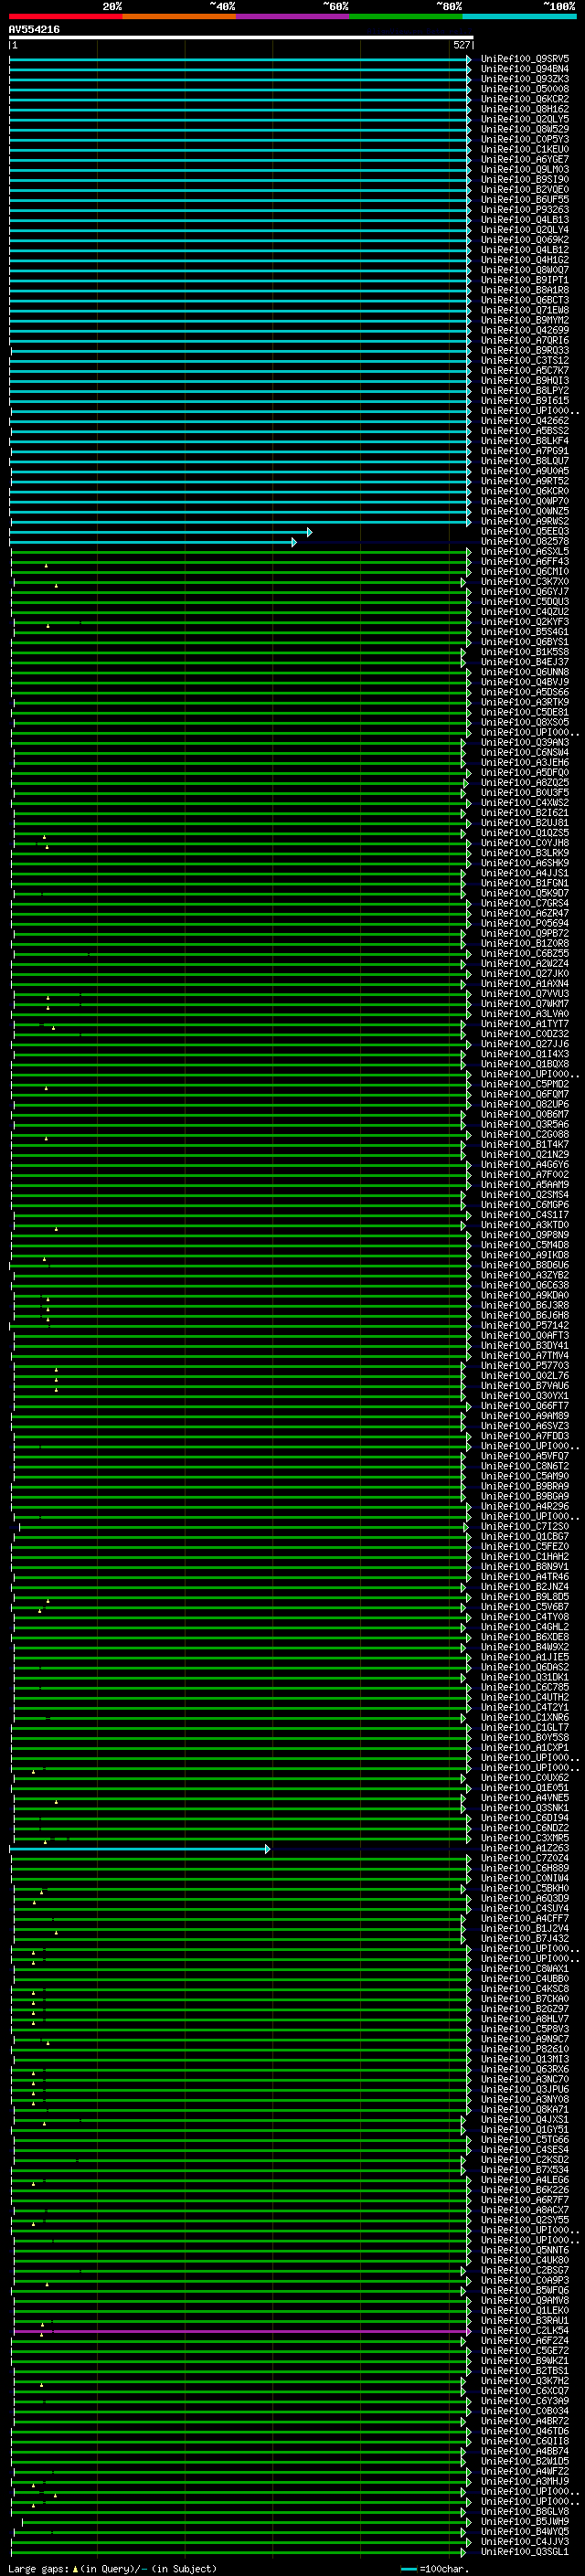Select hit label UniRef100_P82610
Screen dimensions: 585x2576
(525, 2050)
